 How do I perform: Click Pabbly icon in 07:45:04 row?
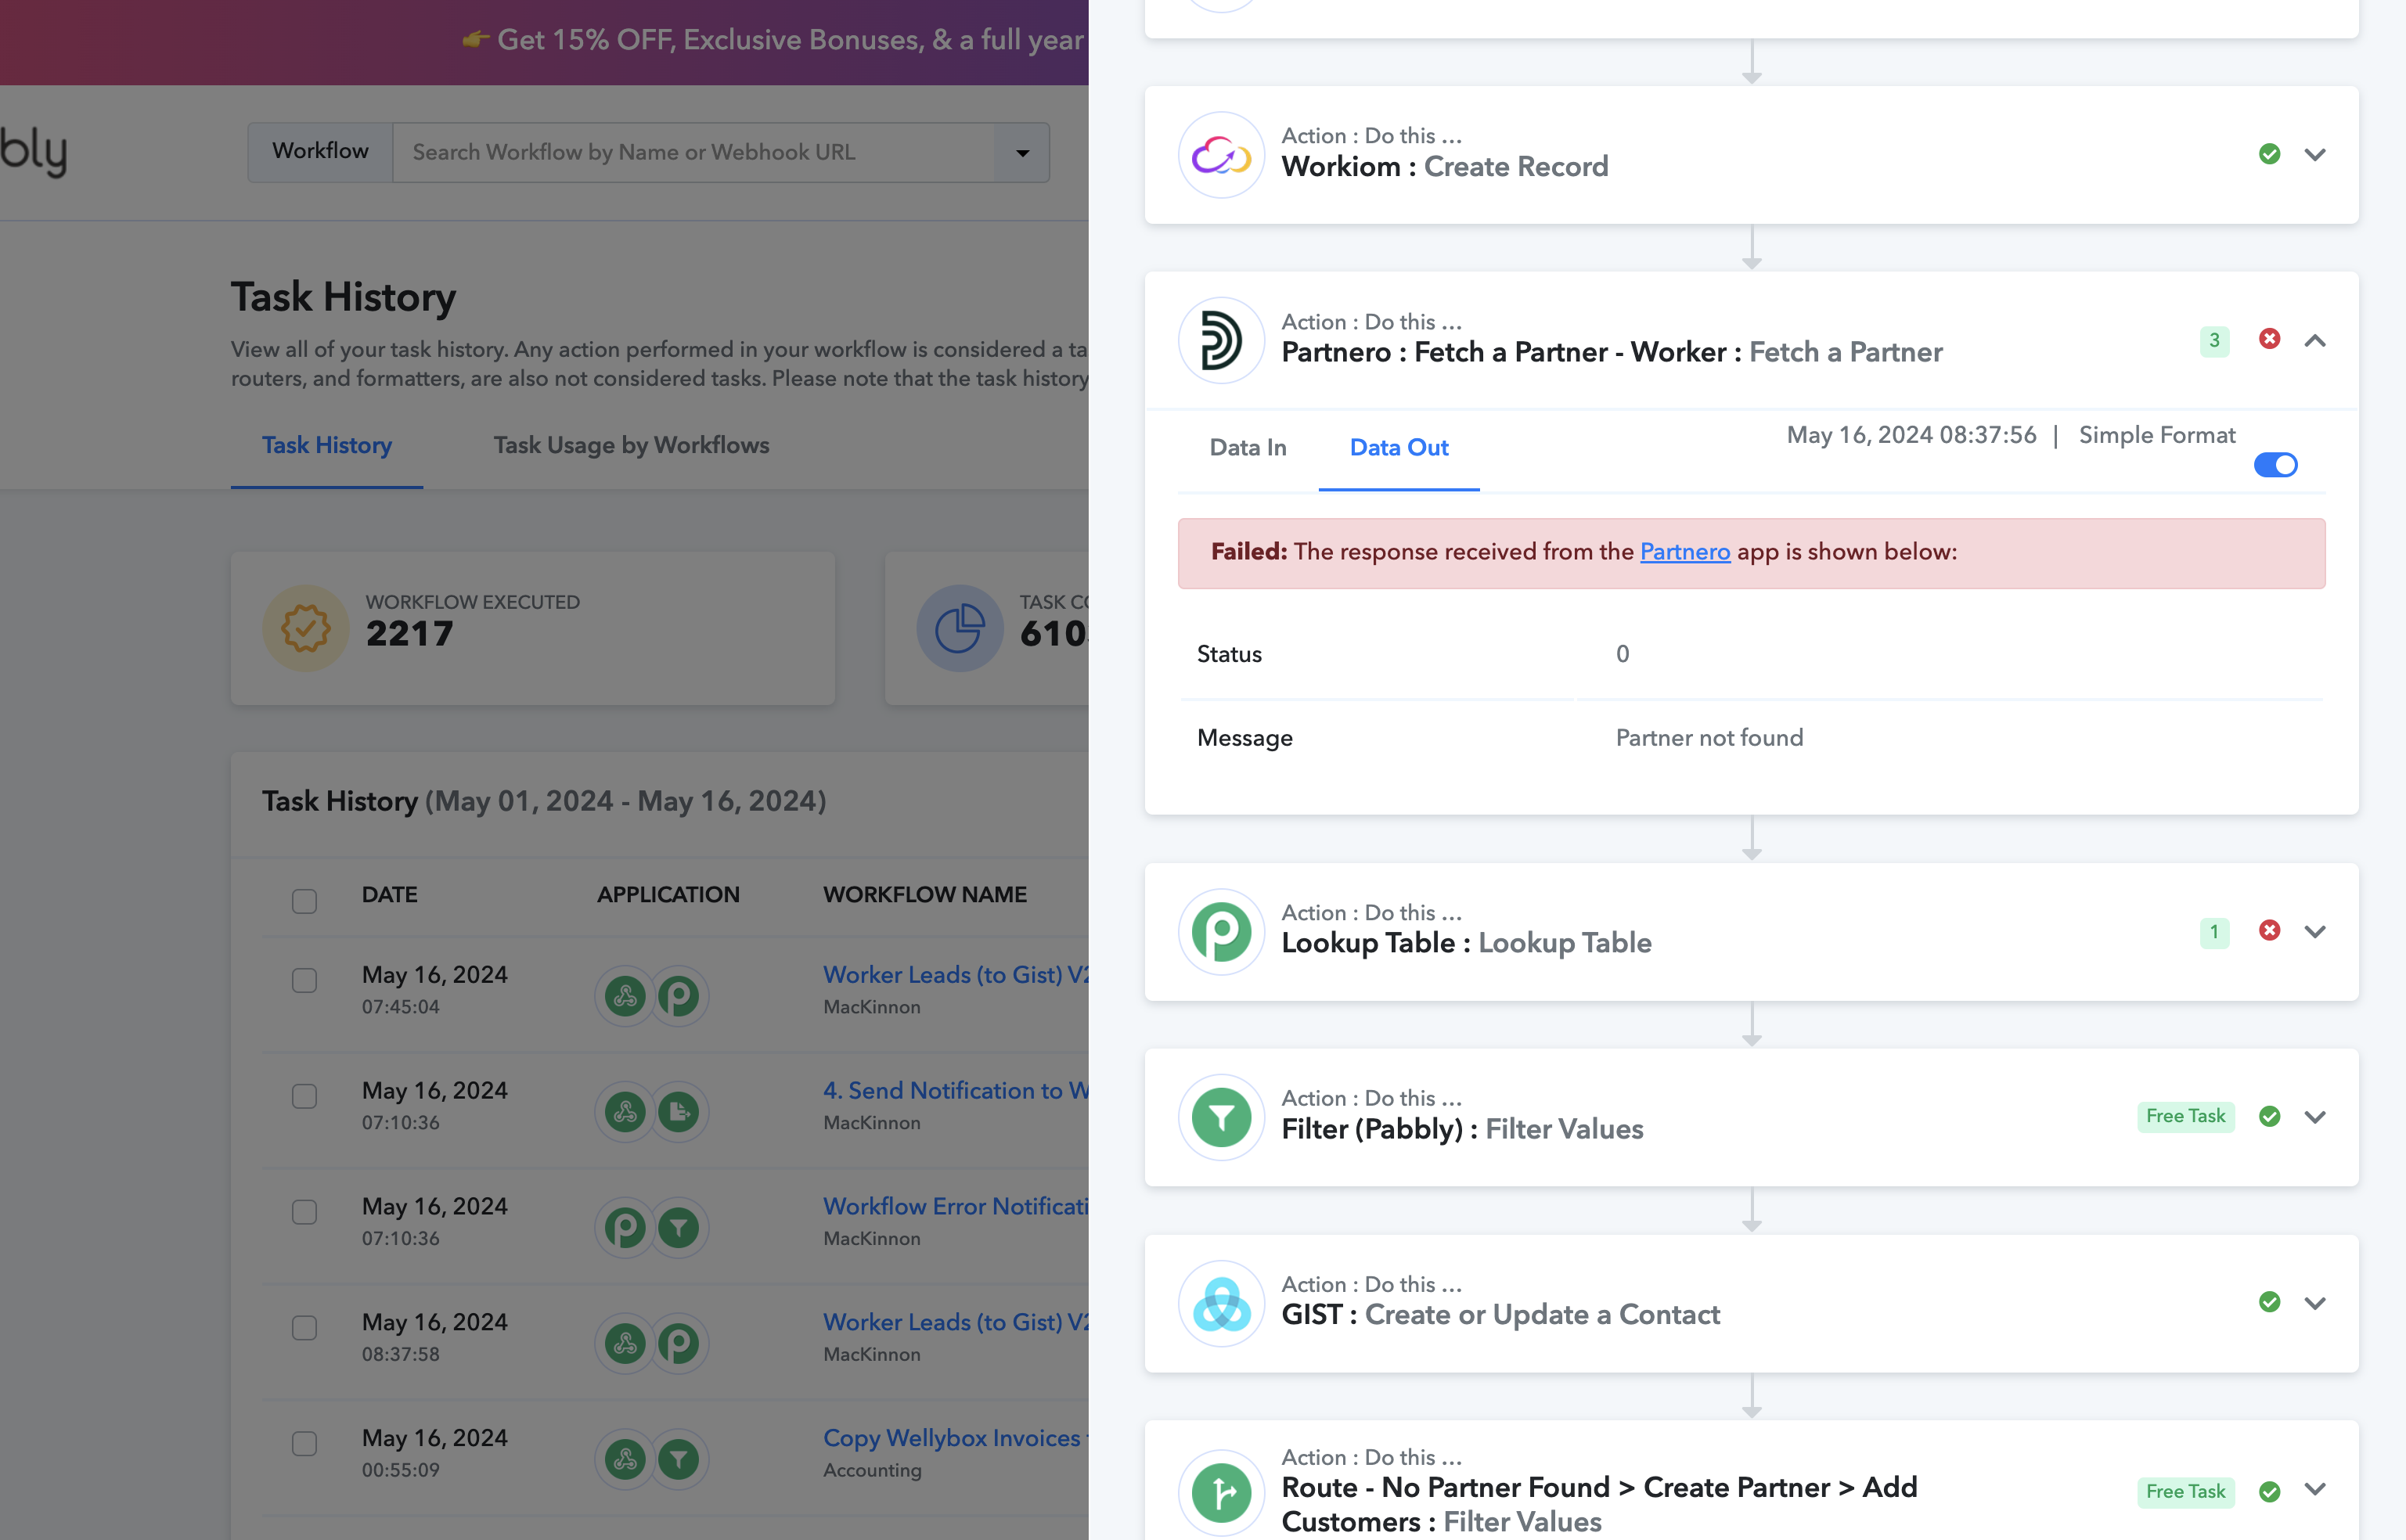(x=679, y=996)
